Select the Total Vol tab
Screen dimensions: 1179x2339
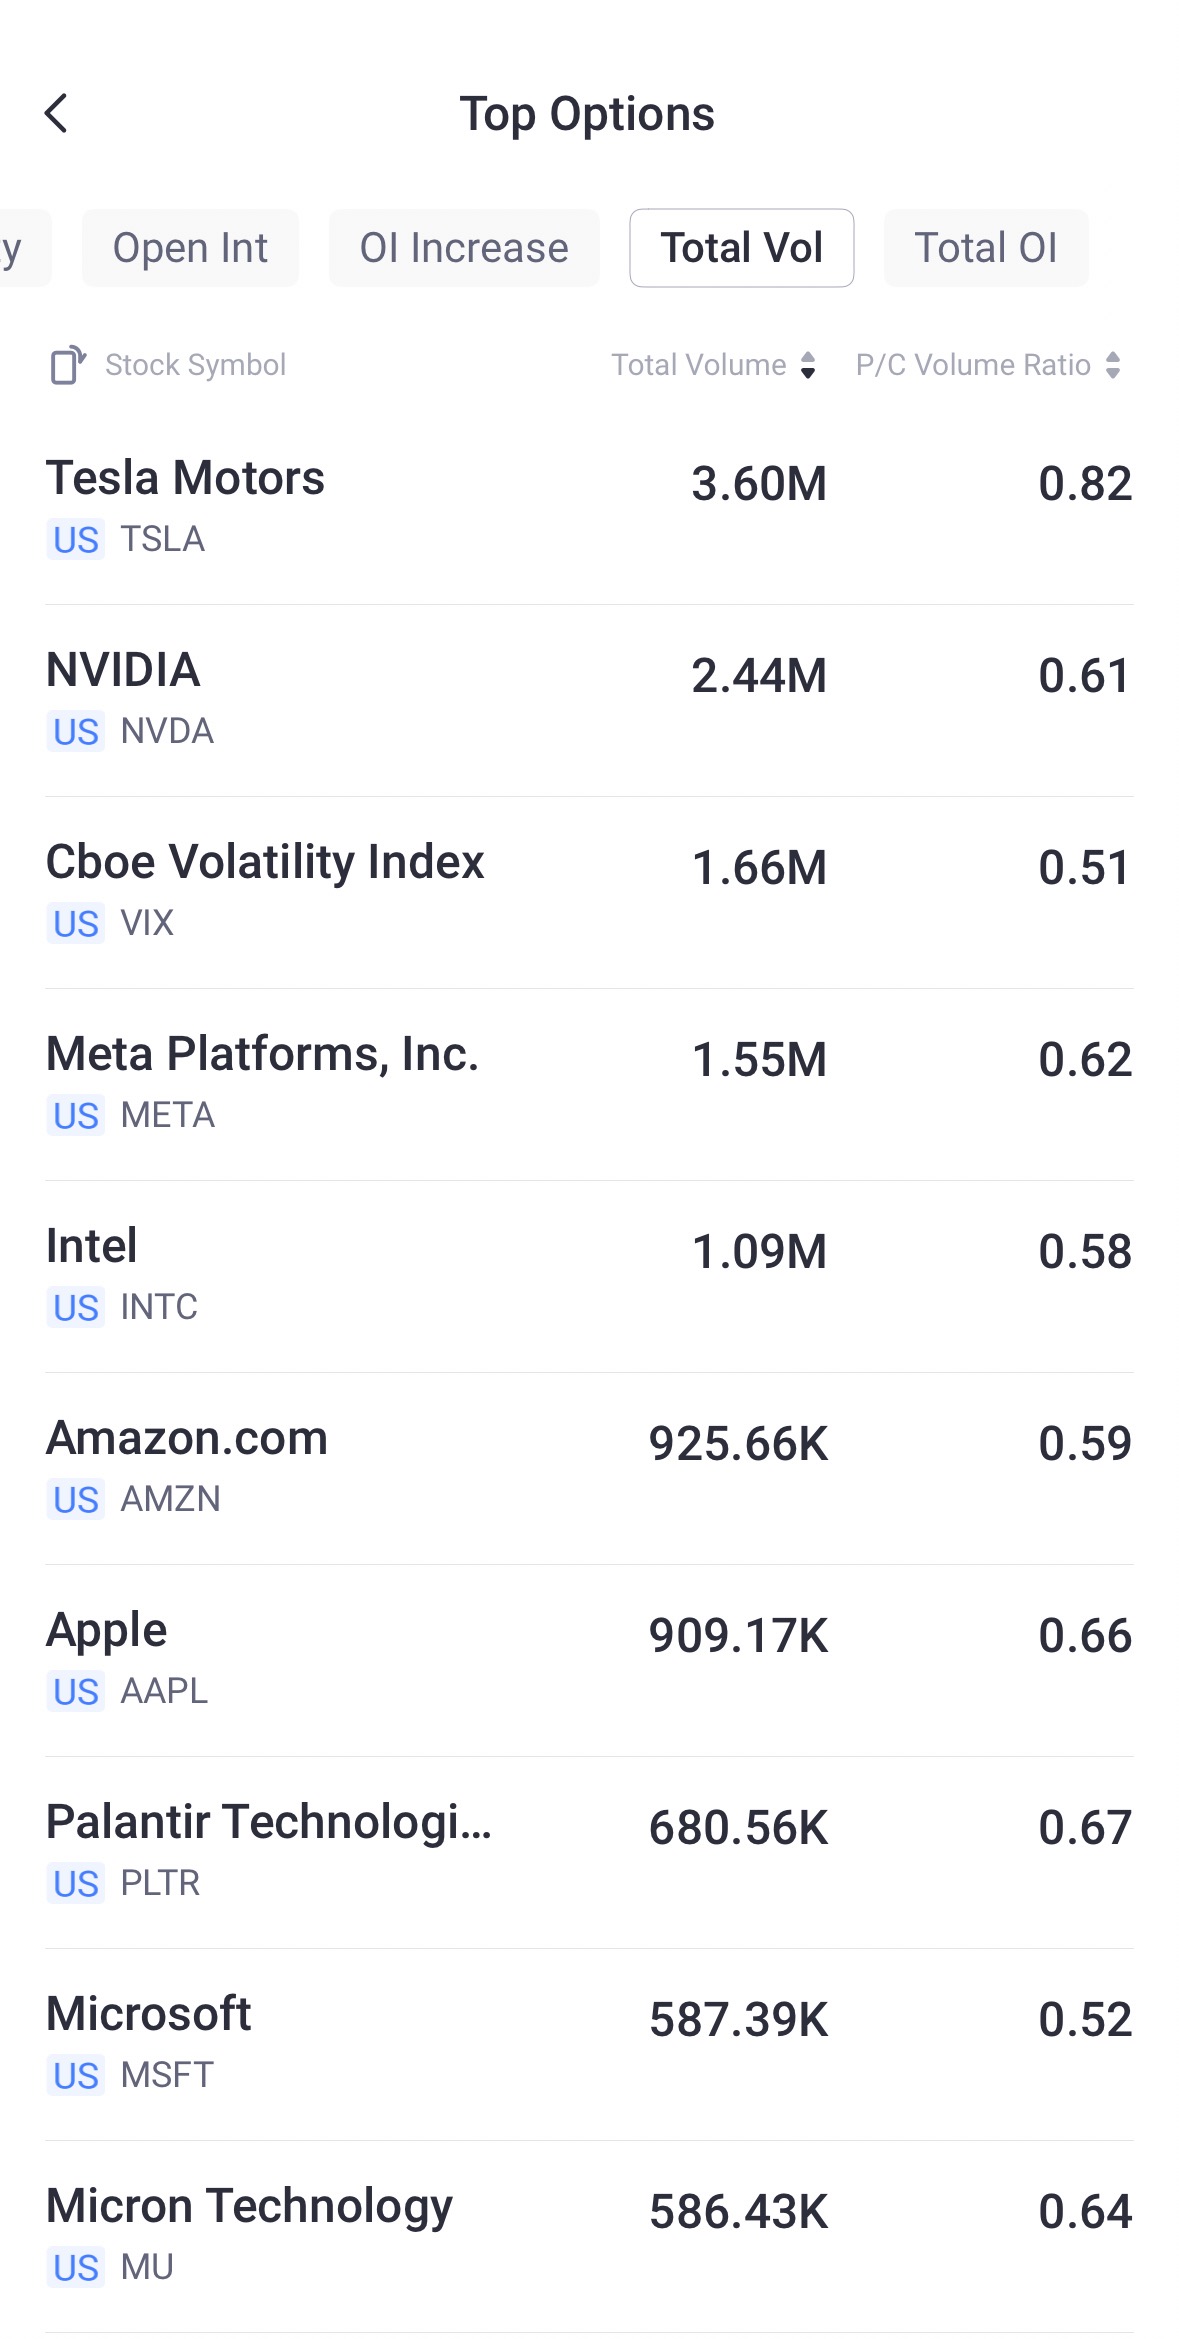click(x=741, y=248)
